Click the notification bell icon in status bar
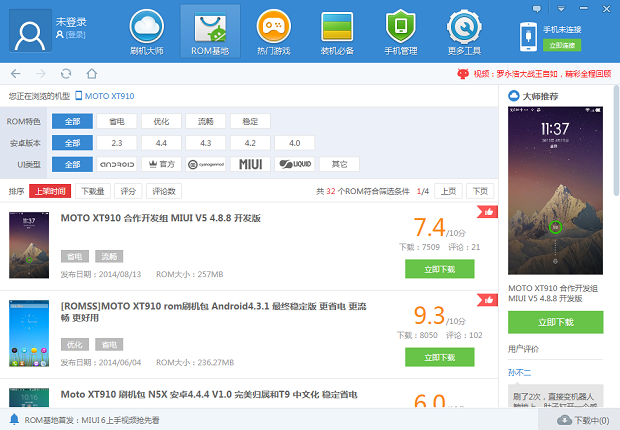This screenshot has height=430, width=620. tap(14, 419)
